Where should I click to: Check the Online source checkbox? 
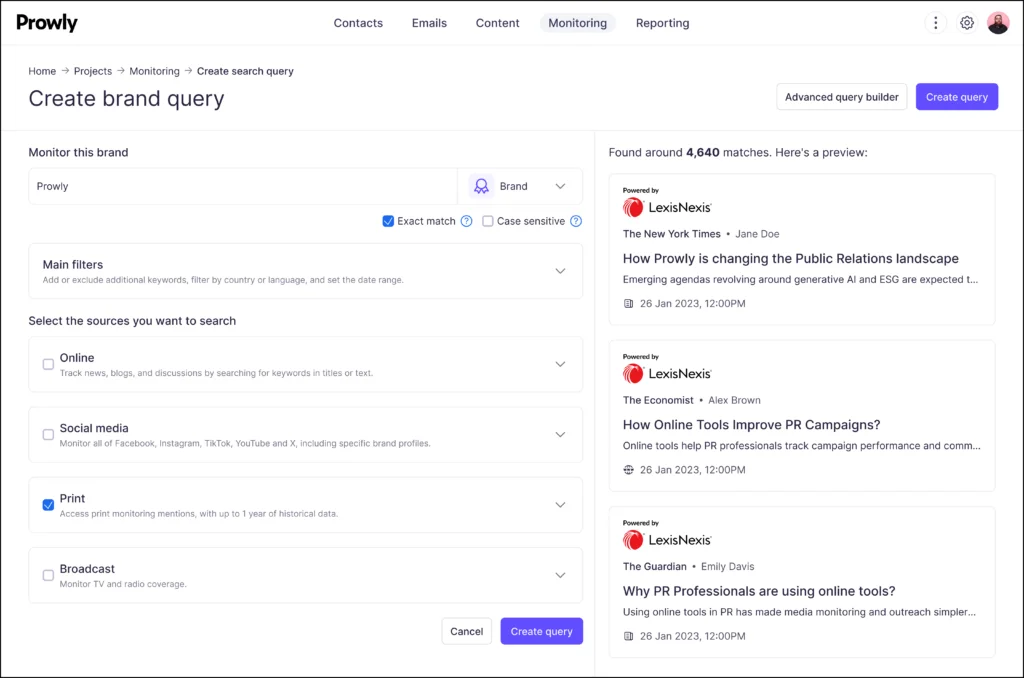tap(48, 364)
